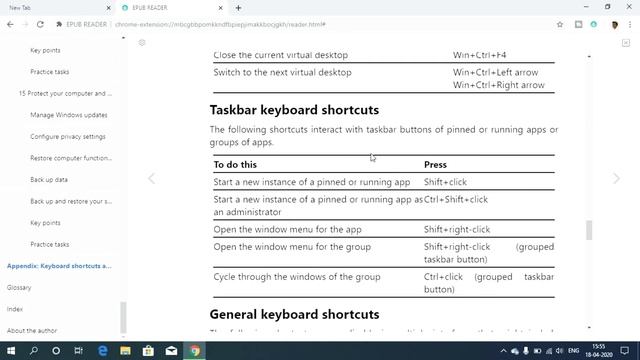Open Microsoft Store from taskbar
Image resolution: width=640 pixels, height=360 pixels.
(x=148, y=351)
